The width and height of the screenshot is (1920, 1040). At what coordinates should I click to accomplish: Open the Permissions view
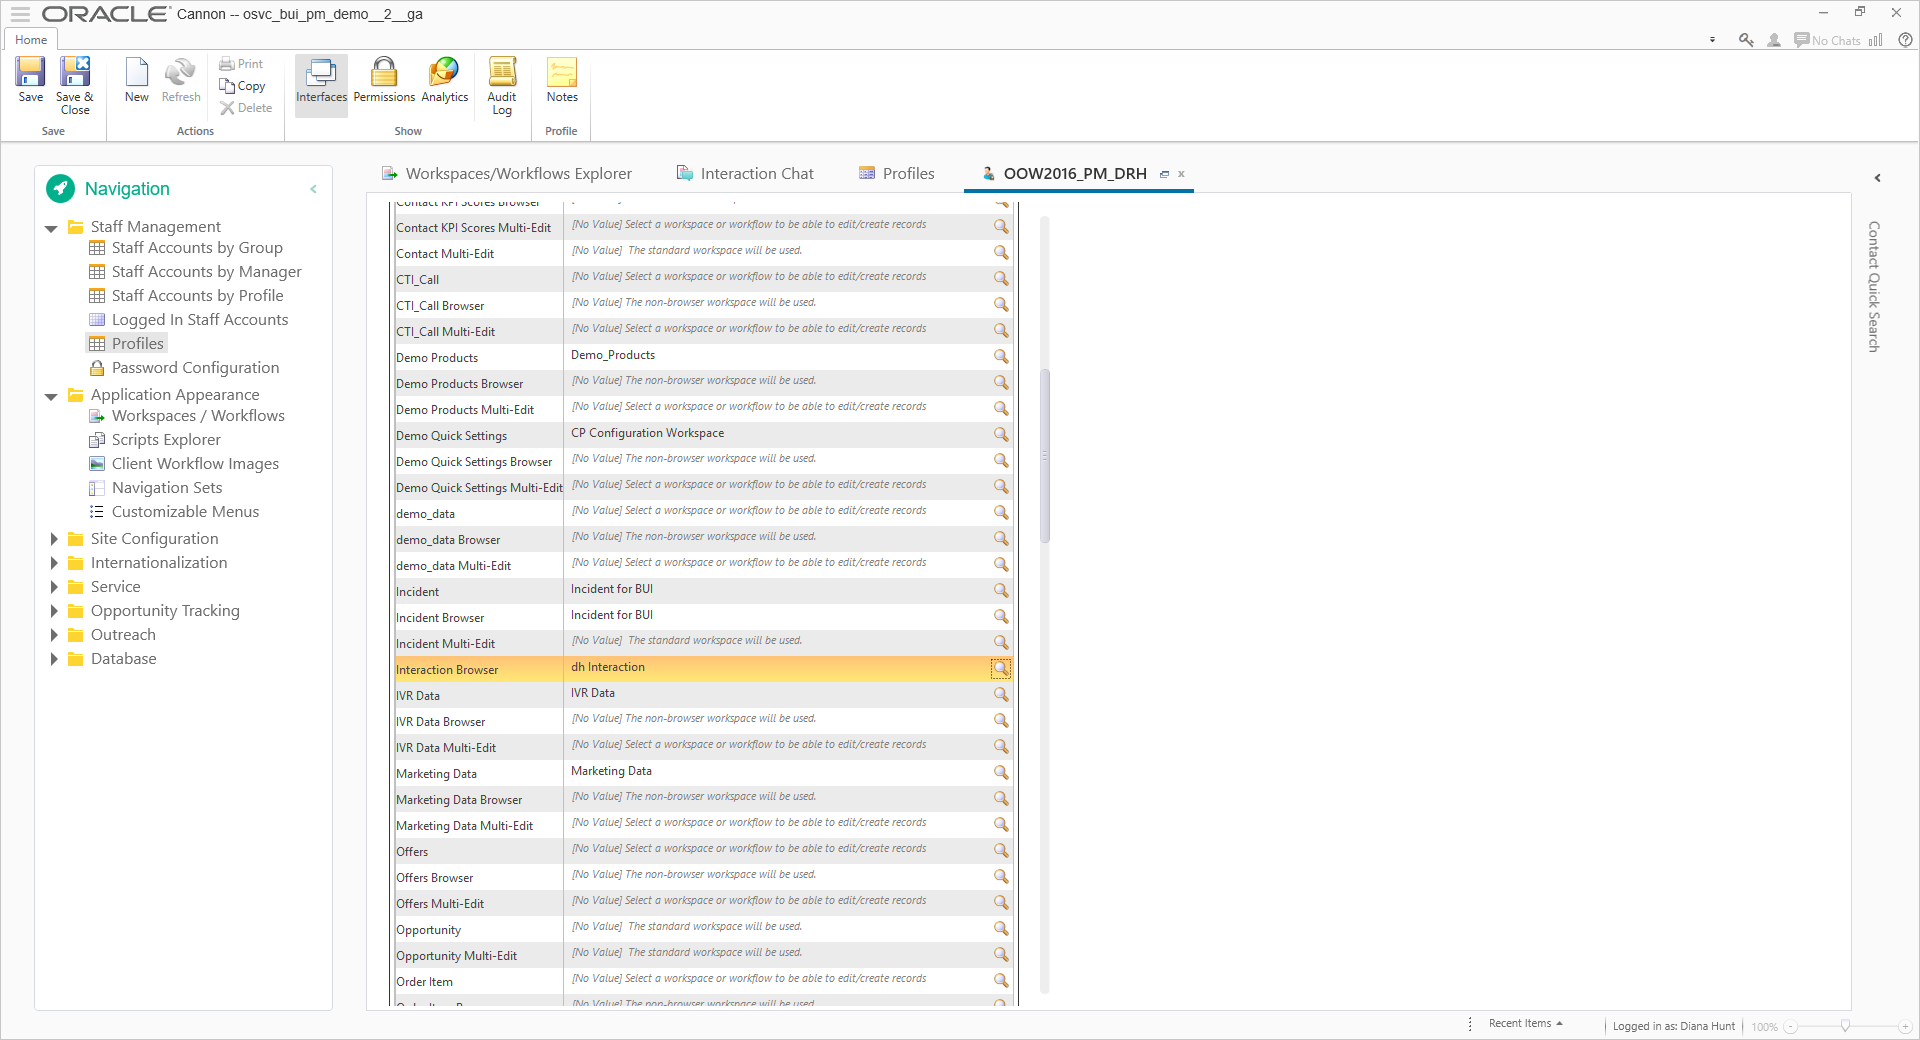[384, 80]
